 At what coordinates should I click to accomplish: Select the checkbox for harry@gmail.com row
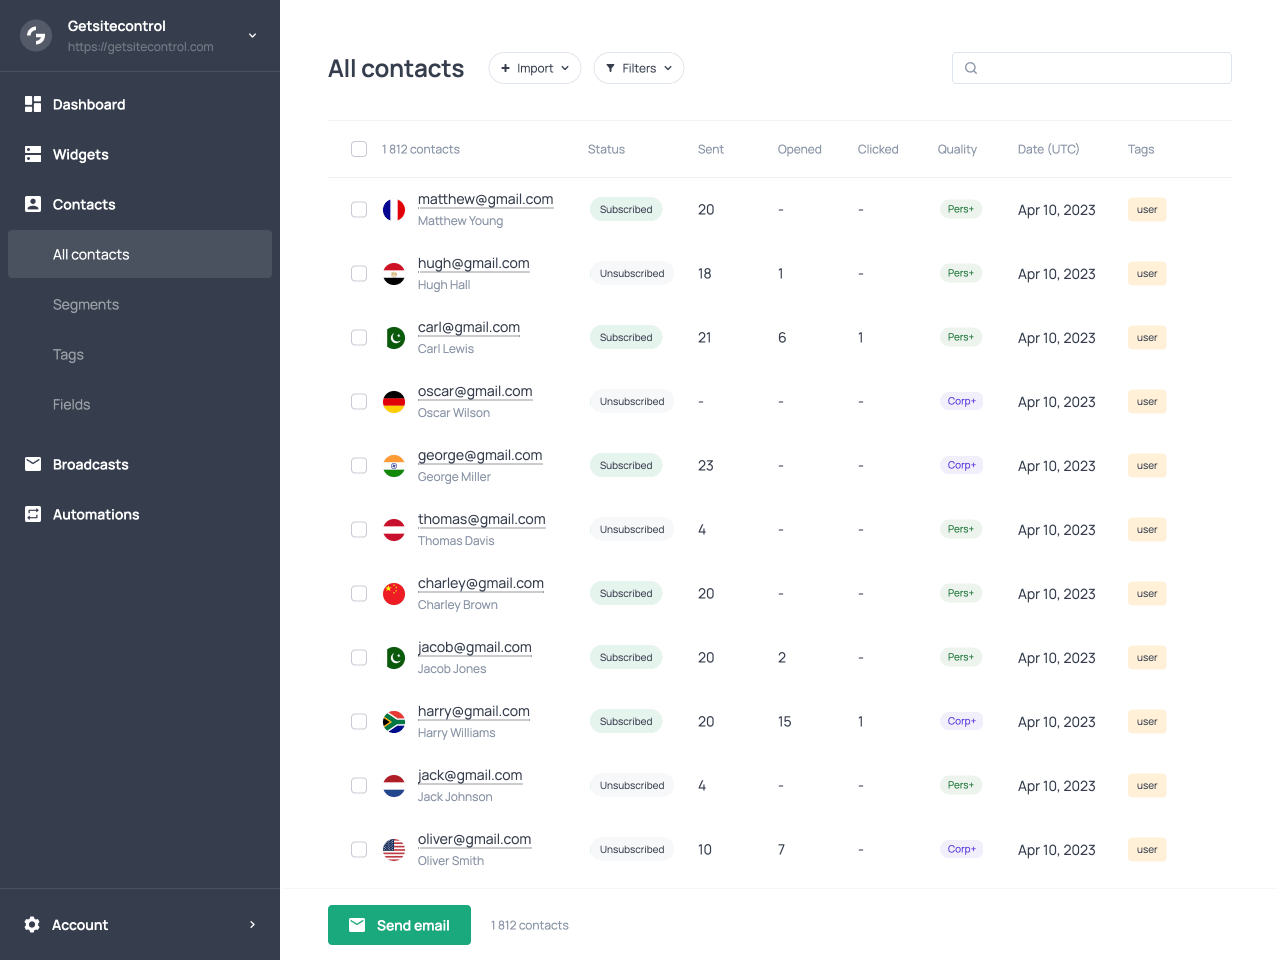coord(359,722)
